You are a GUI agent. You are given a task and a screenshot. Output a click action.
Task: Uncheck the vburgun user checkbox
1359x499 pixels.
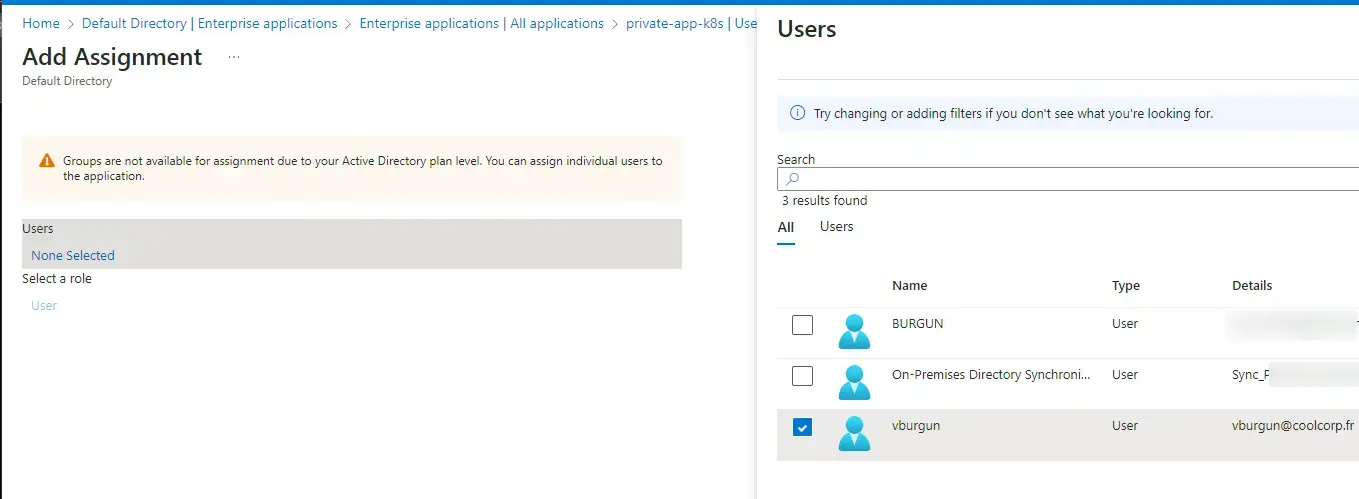(x=802, y=427)
